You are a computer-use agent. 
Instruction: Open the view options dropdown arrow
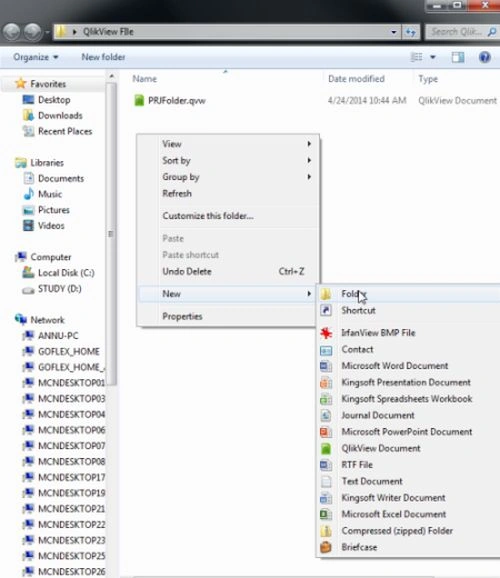click(433, 57)
